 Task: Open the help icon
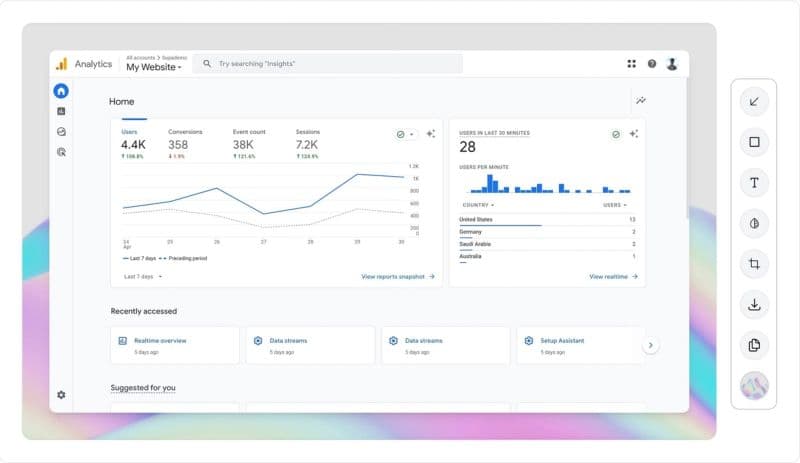tap(652, 64)
